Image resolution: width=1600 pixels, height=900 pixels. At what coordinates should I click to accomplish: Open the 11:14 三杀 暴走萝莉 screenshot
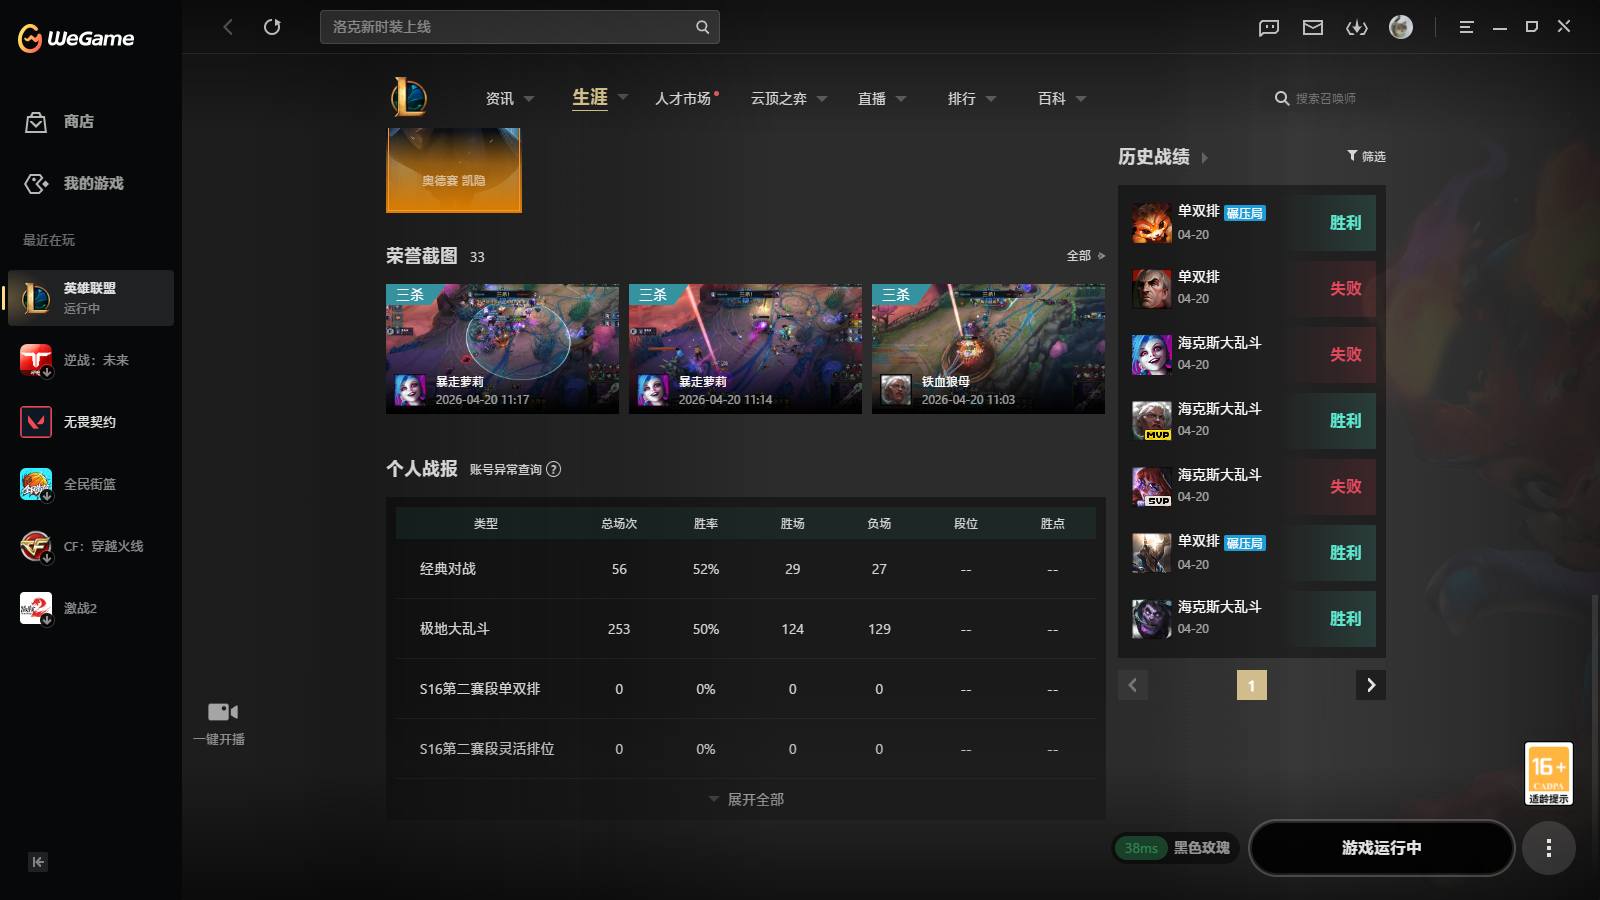[745, 349]
